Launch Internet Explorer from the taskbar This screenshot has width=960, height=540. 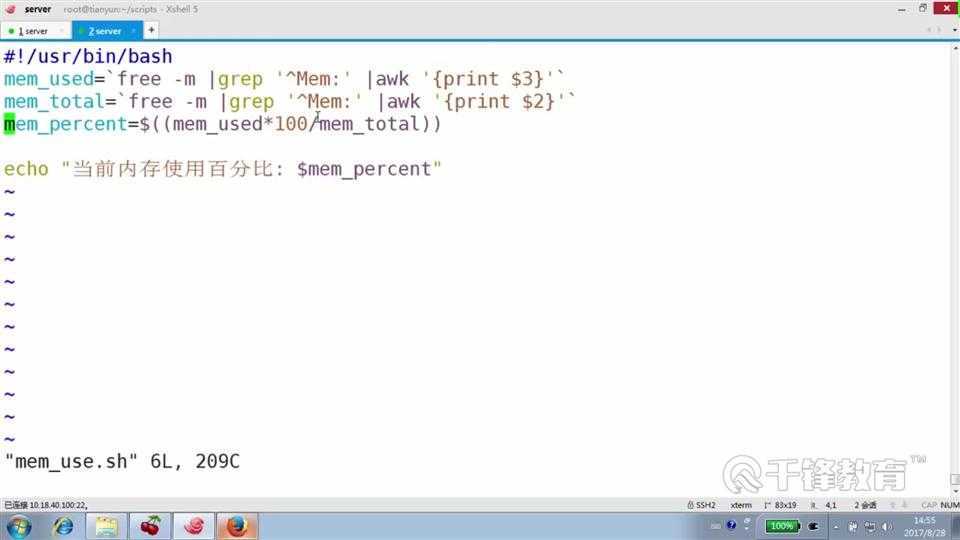pos(63,527)
